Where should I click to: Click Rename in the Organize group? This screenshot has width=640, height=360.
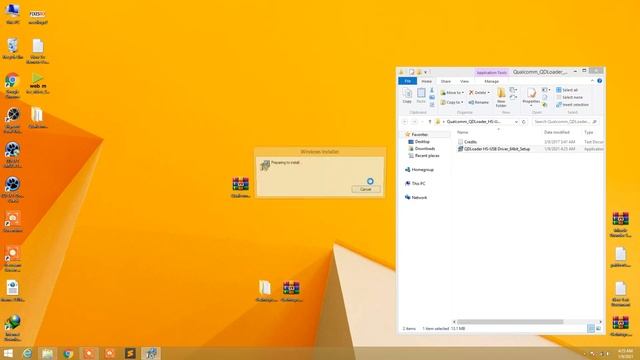pos(478,102)
